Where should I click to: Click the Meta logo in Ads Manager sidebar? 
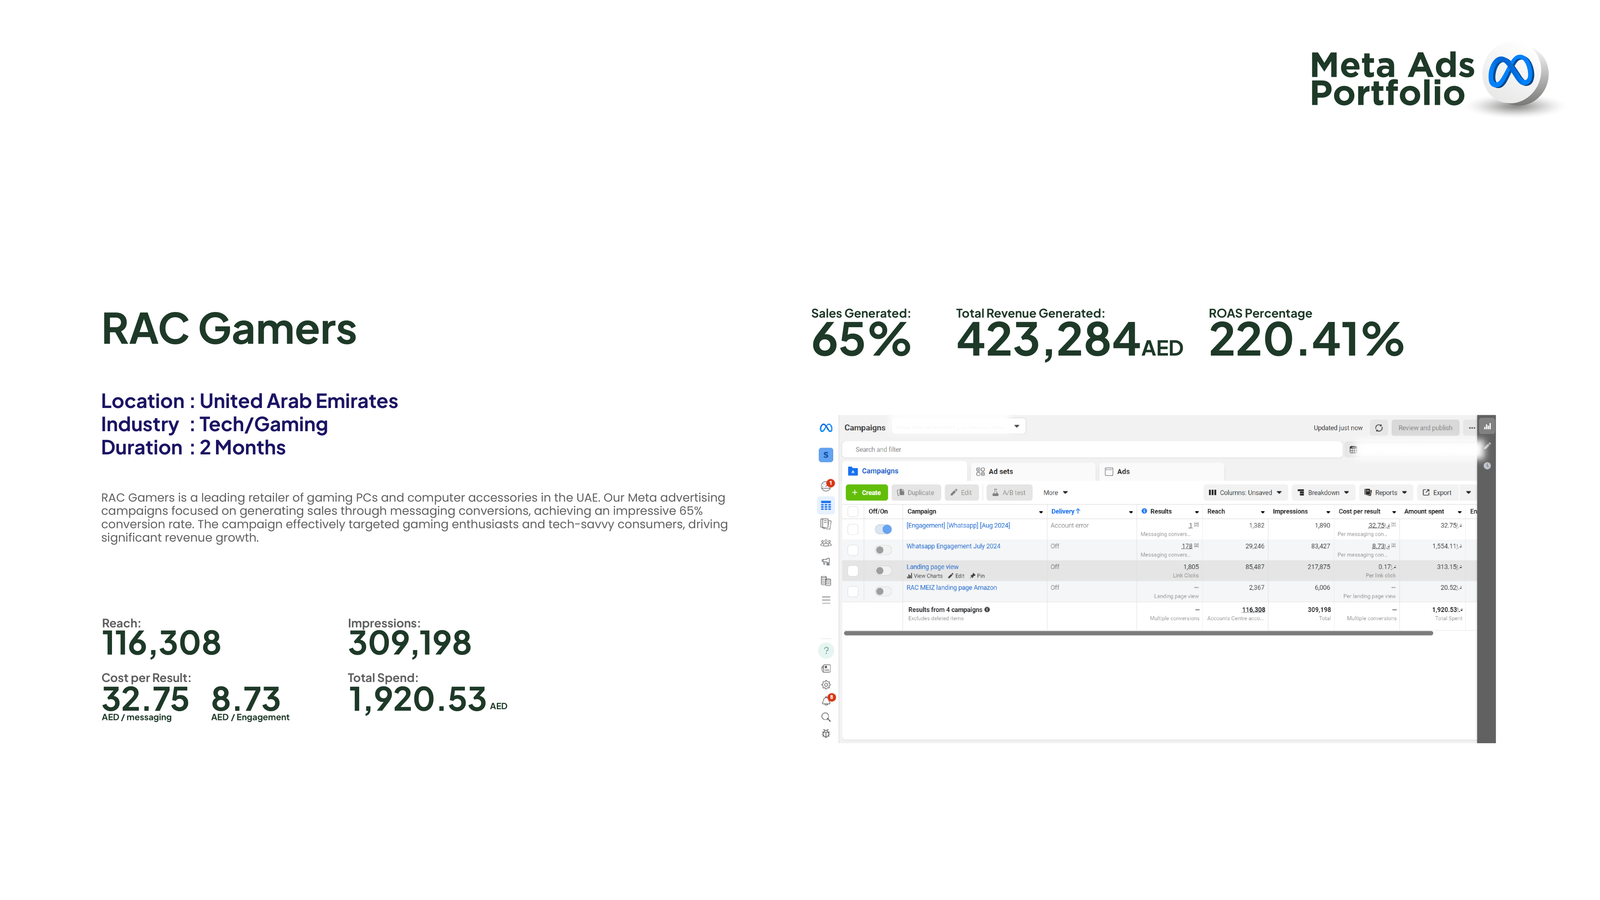[826, 428]
